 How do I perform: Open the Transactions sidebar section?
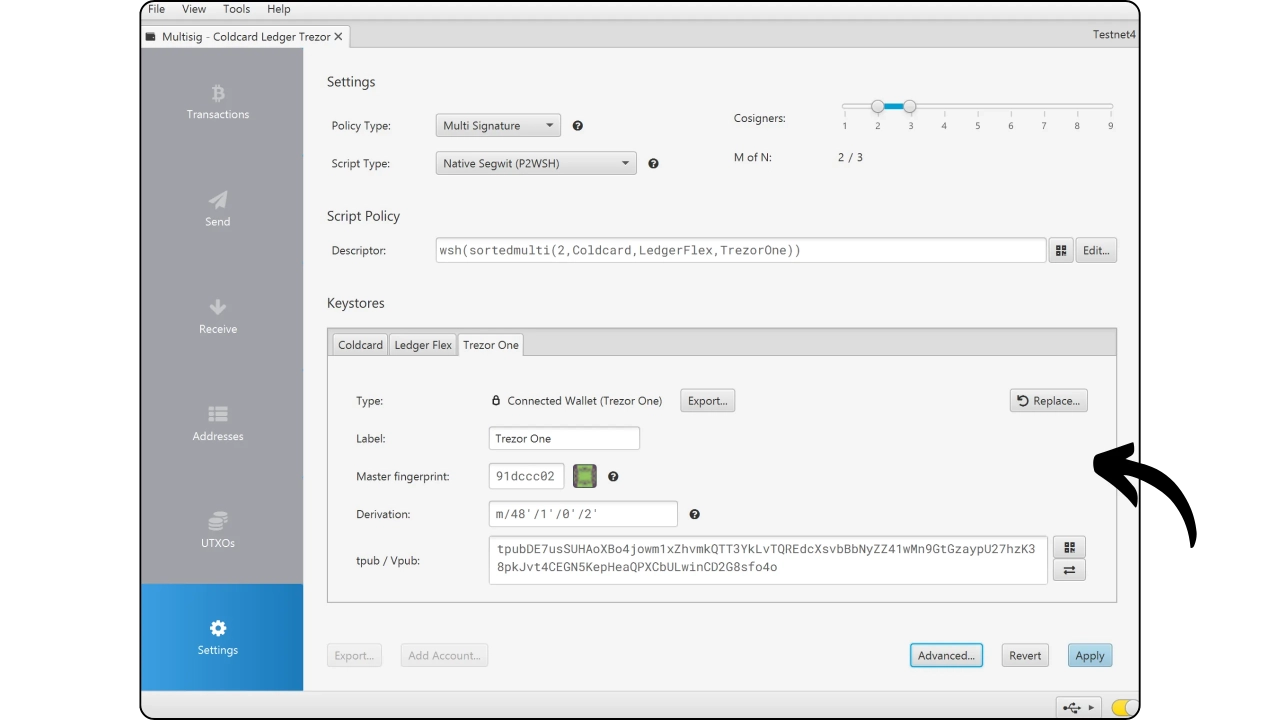[x=218, y=102]
